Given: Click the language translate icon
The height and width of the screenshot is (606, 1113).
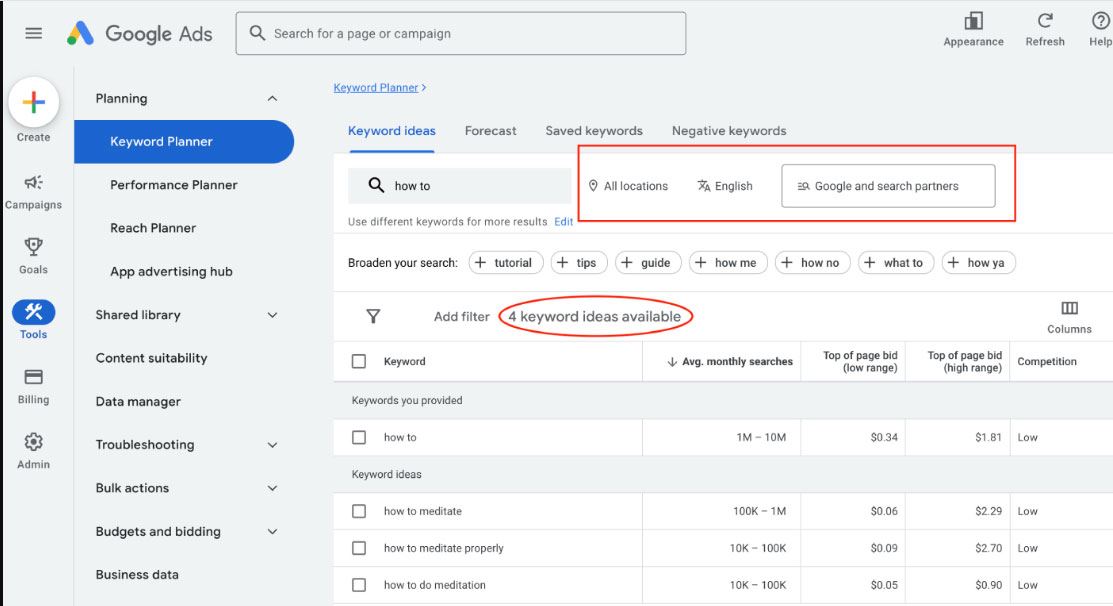Looking at the screenshot, I should (x=703, y=186).
